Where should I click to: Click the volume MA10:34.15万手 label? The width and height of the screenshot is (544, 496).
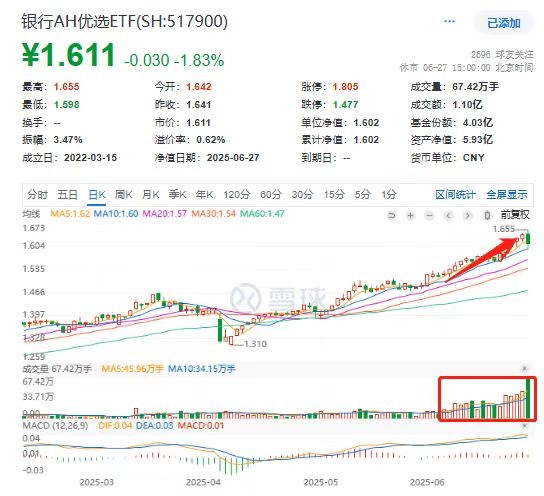pos(202,369)
